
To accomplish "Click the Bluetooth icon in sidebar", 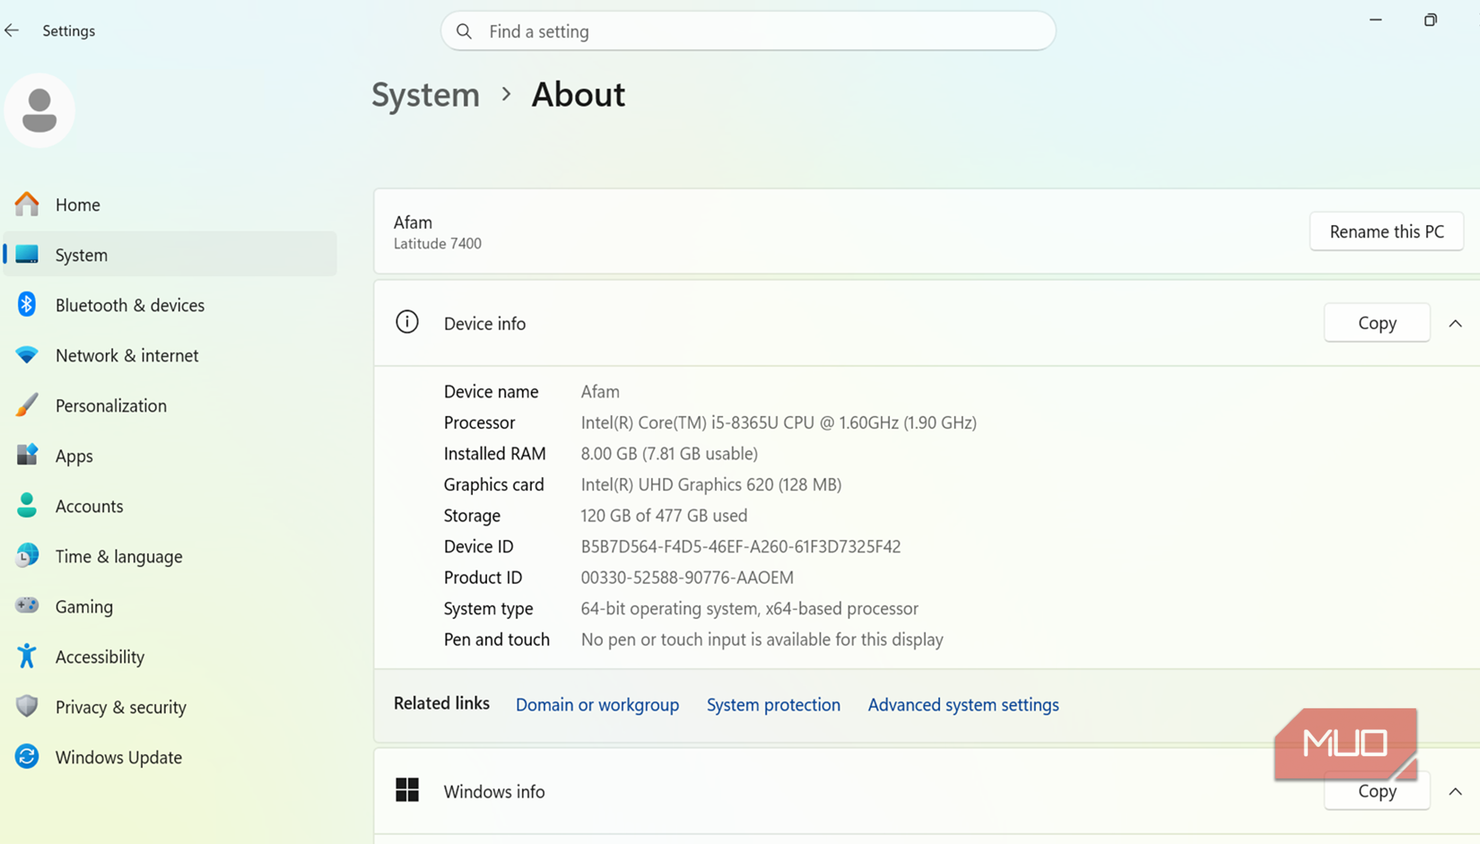I will (27, 305).
